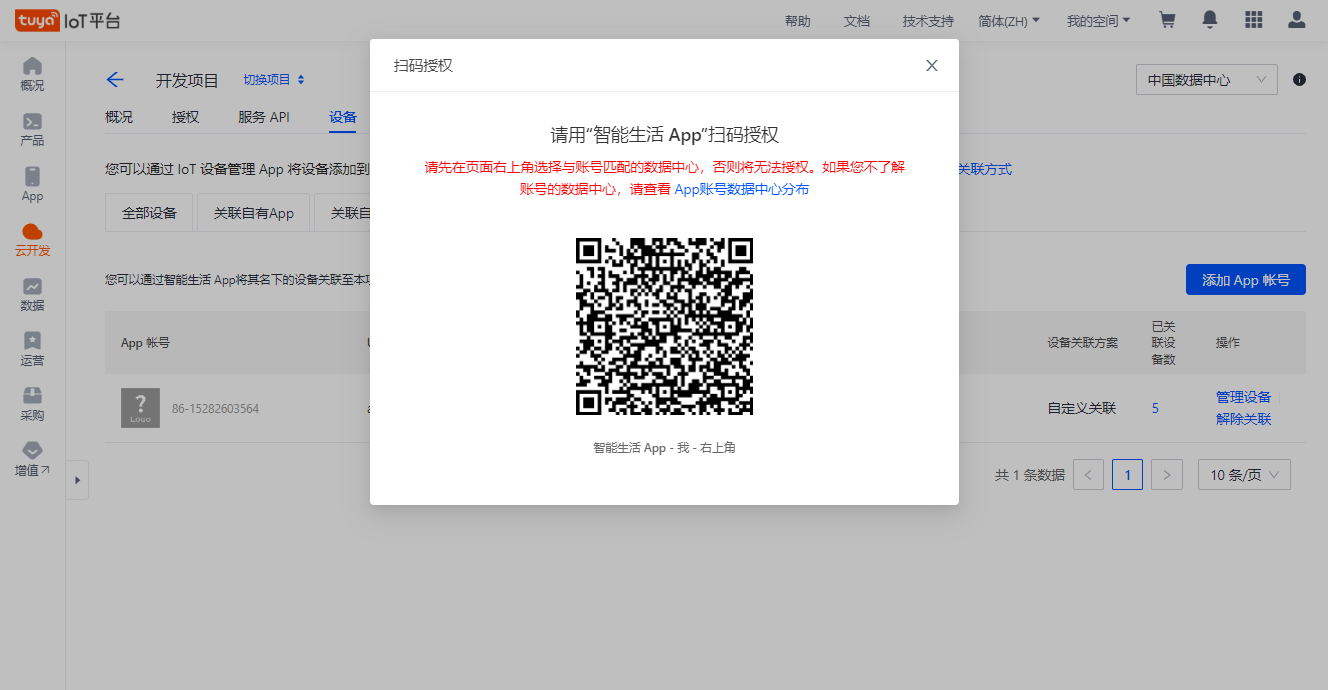Click the authorization QR code
The width and height of the screenshot is (1328, 690).
[x=664, y=326]
